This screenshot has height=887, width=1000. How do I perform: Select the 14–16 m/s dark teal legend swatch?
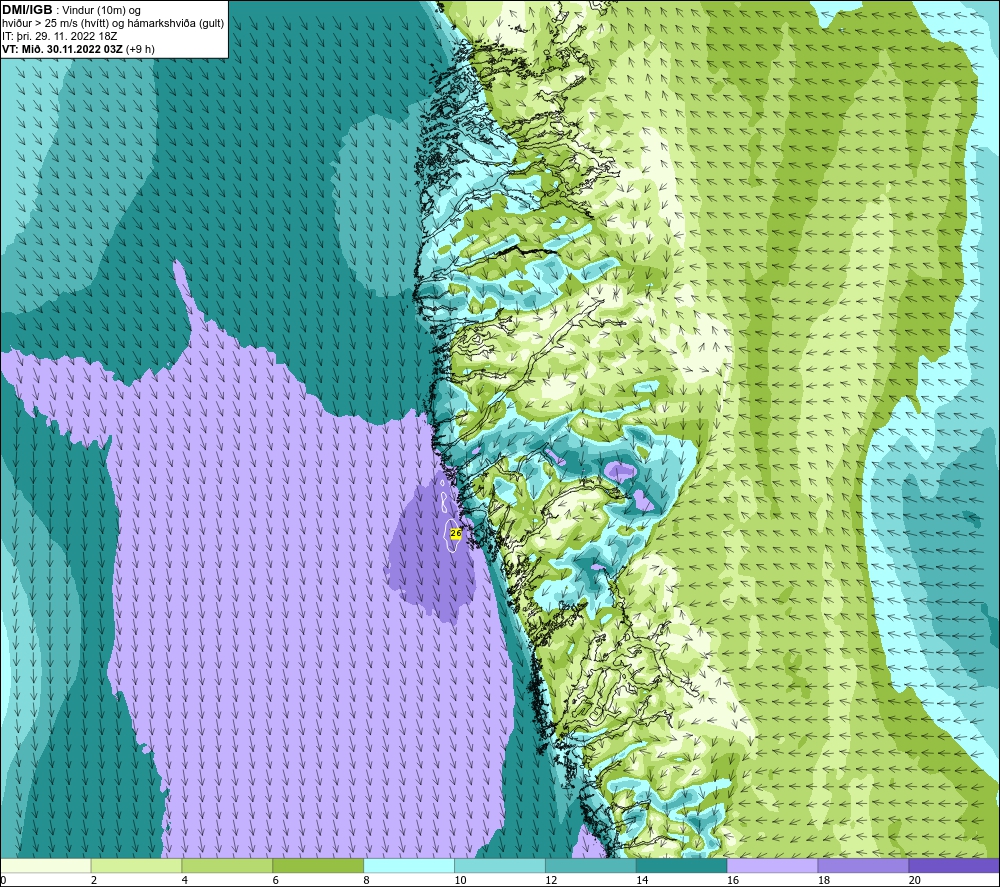point(682,866)
